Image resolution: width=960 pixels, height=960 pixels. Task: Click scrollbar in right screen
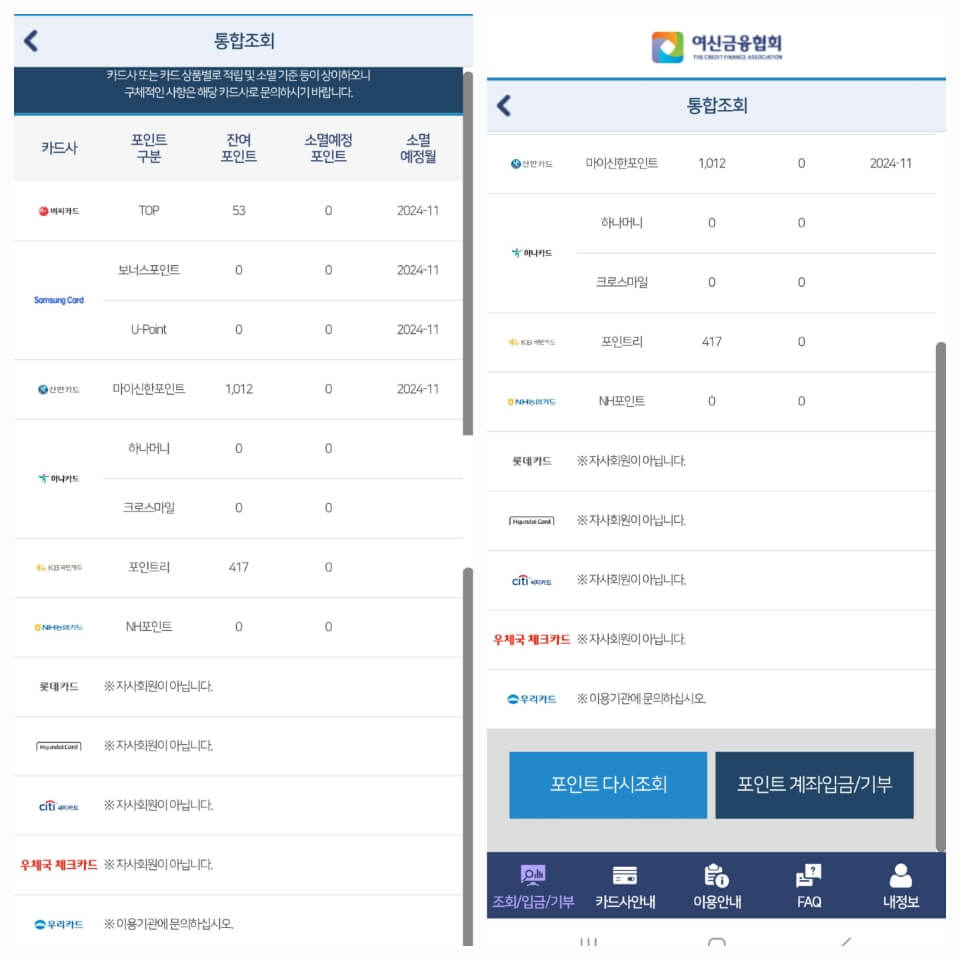940,596
